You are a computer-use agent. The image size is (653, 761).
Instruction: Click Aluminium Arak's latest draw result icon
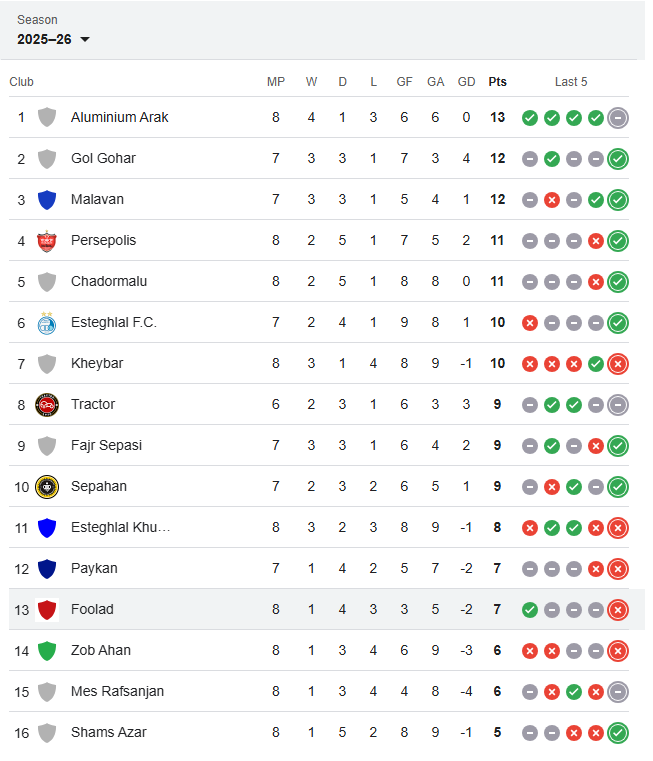(x=618, y=117)
